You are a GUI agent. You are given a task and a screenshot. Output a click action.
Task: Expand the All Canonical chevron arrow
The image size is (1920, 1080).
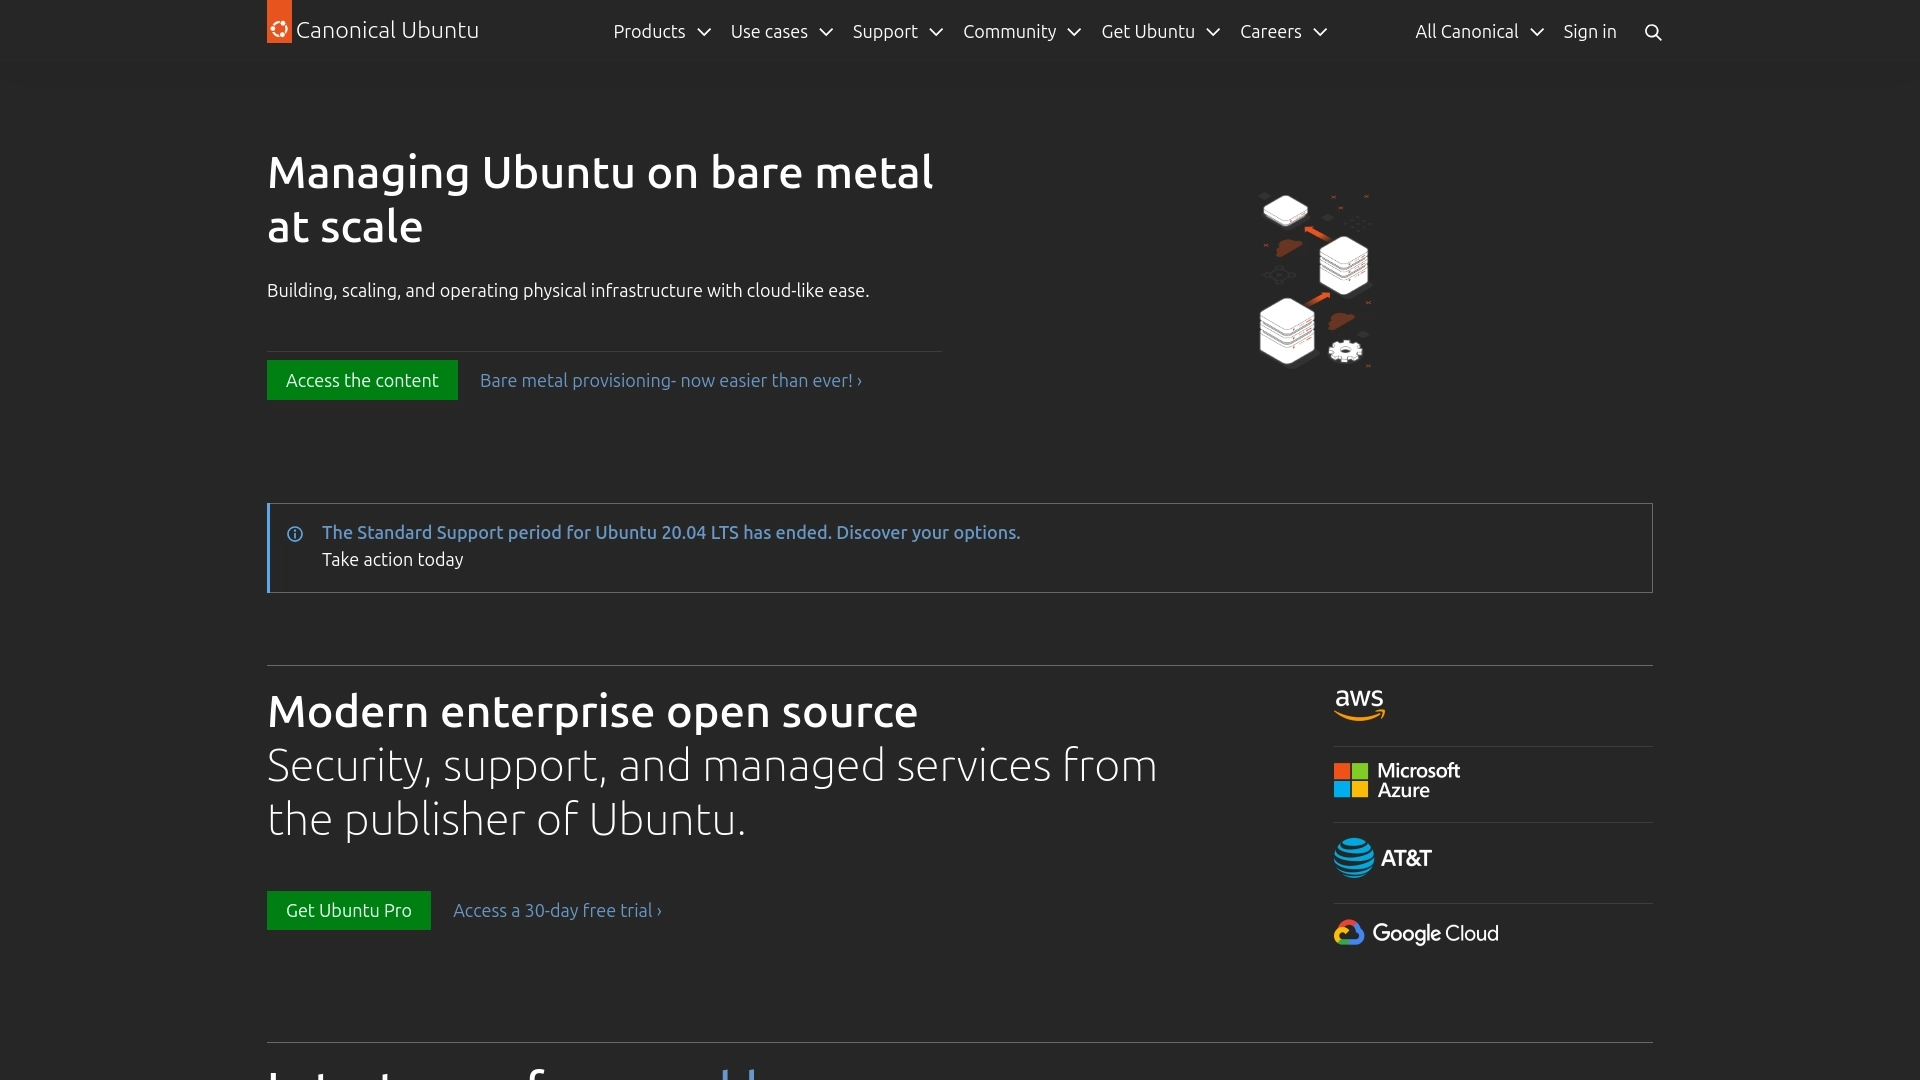point(1537,32)
